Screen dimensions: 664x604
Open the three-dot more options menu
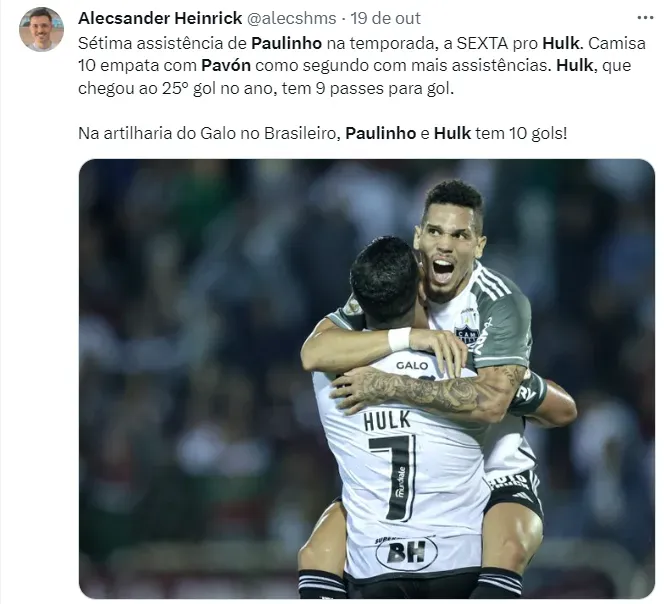pos(645,18)
